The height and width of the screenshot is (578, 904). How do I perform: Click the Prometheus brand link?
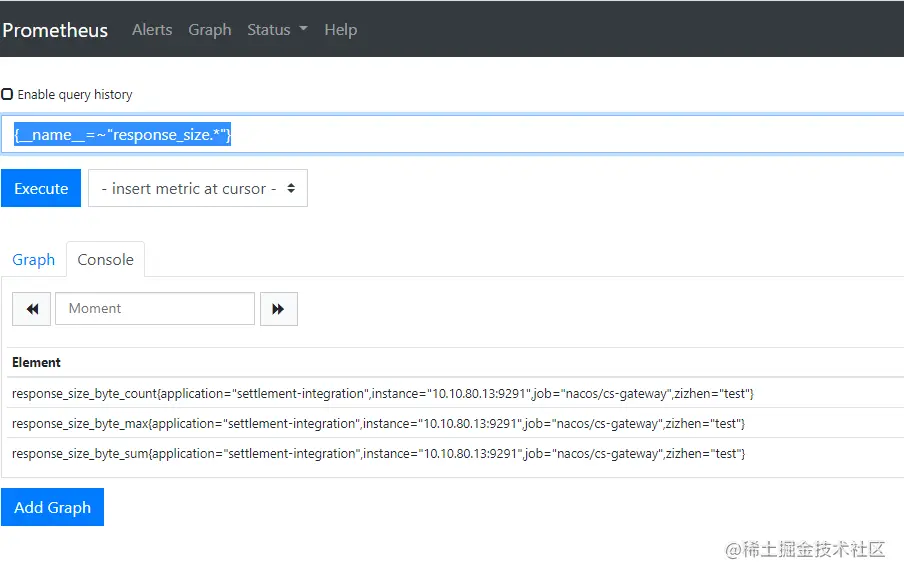pos(55,30)
